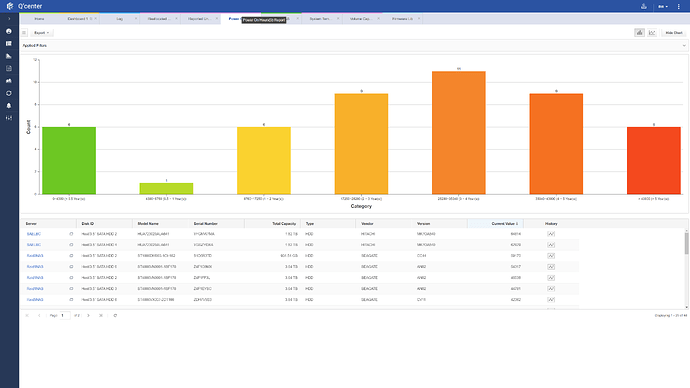Image resolution: width=690 pixels, height=388 pixels.
Task: Click the page number input field
Action: [65, 315]
